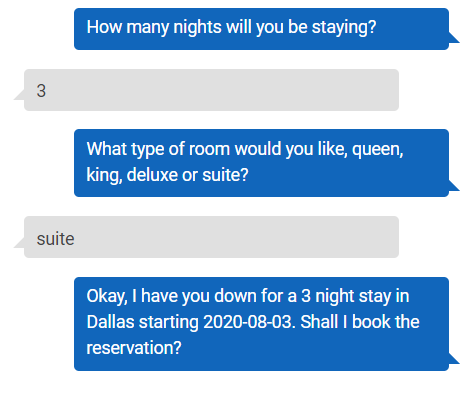
Task: Click 'suite?' in the blue room question
Action: (225, 175)
